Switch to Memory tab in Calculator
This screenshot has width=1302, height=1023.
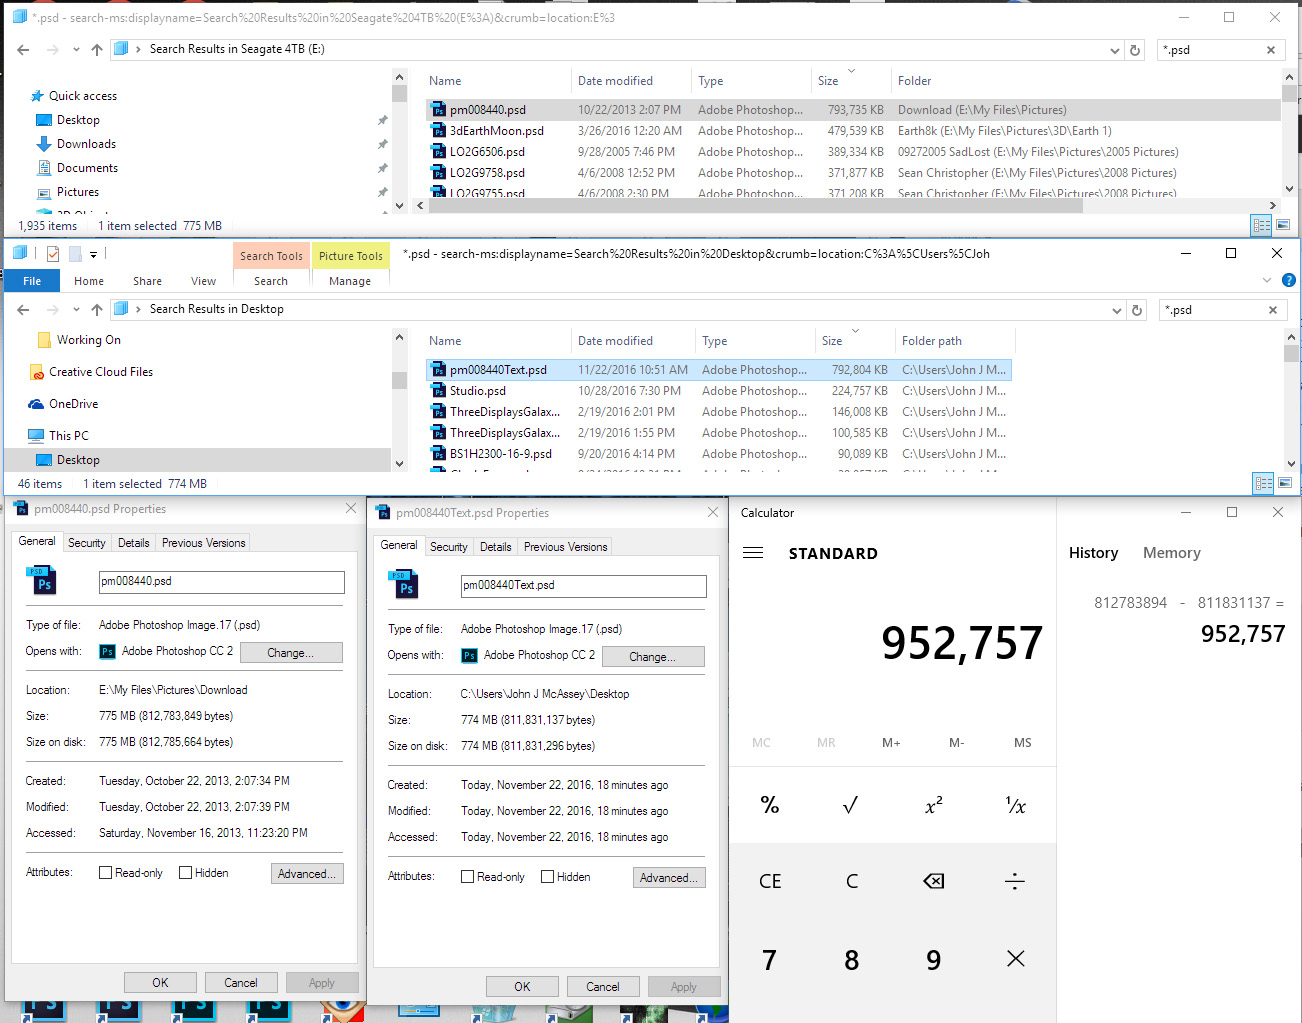pos(1171,553)
